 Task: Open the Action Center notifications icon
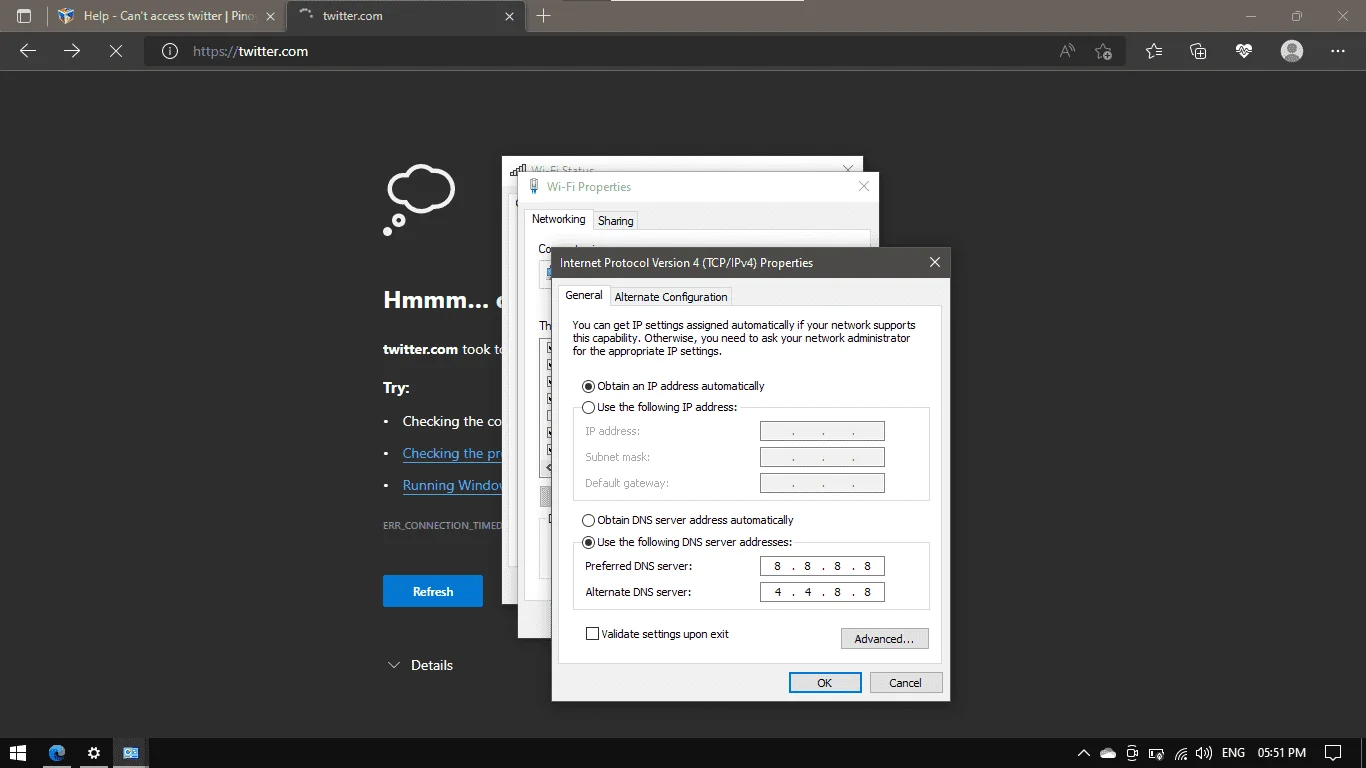click(1332, 753)
